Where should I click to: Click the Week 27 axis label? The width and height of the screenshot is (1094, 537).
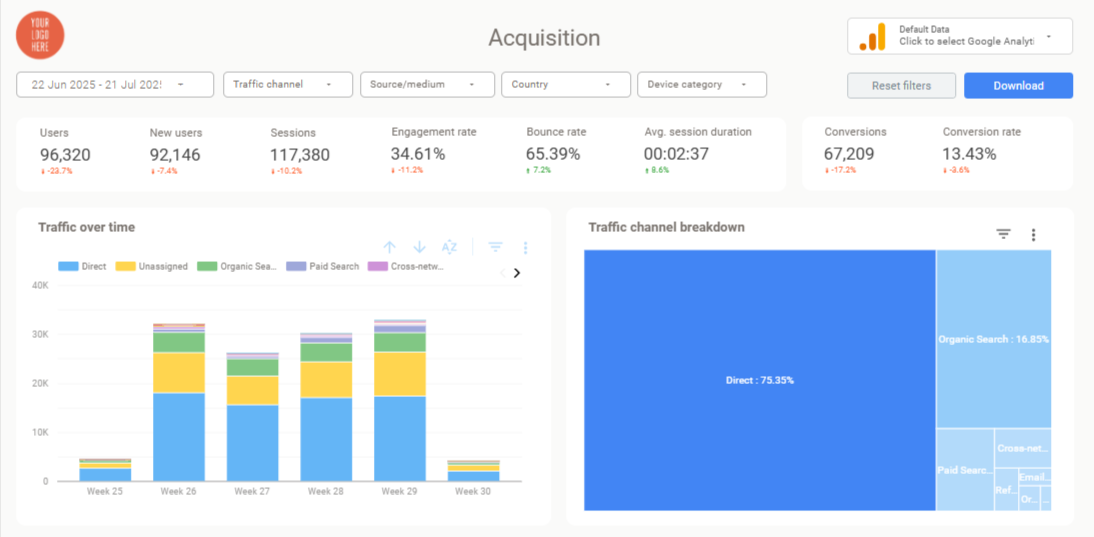click(x=253, y=491)
